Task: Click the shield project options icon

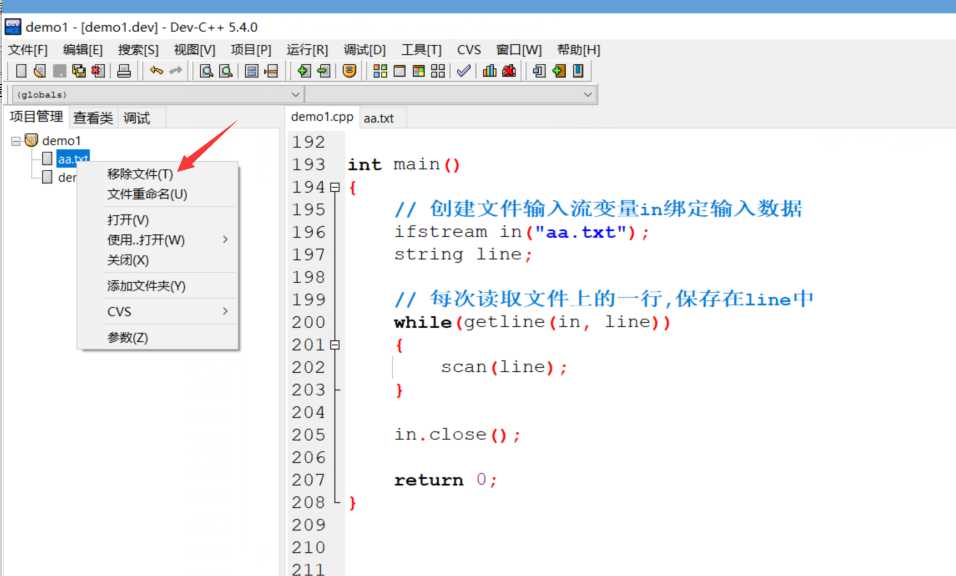Action: 349,71
